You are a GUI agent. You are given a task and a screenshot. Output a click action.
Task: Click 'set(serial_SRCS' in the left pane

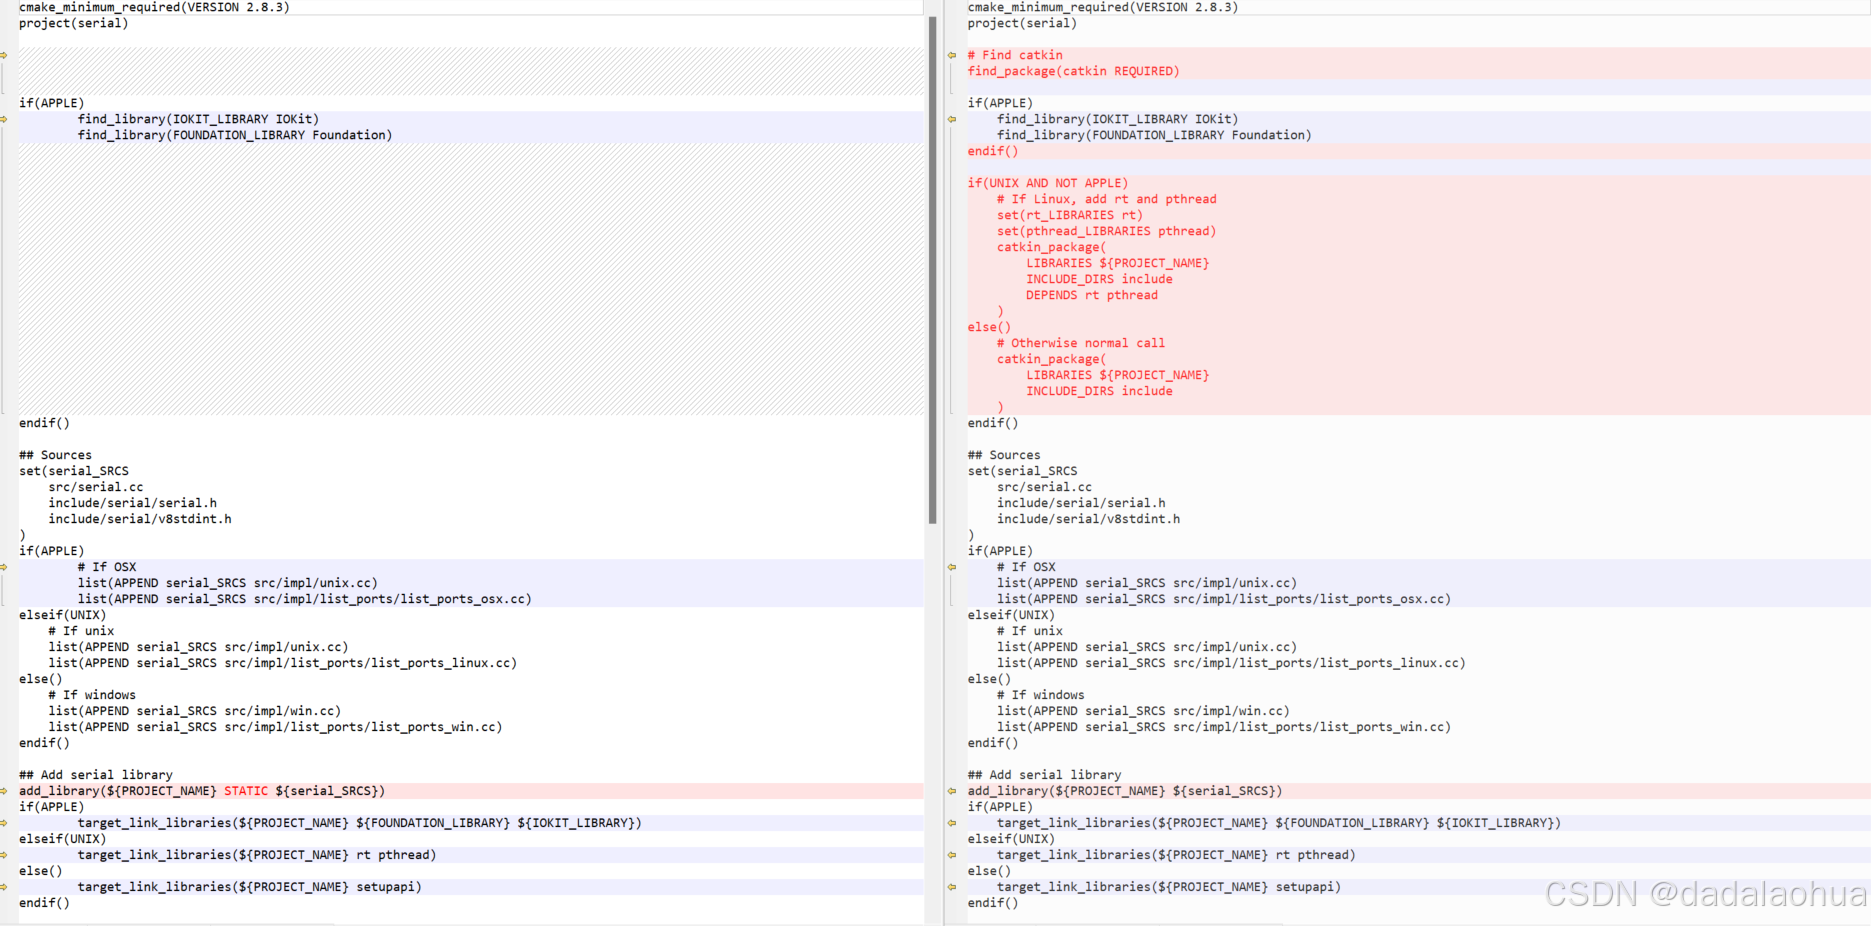point(74,471)
